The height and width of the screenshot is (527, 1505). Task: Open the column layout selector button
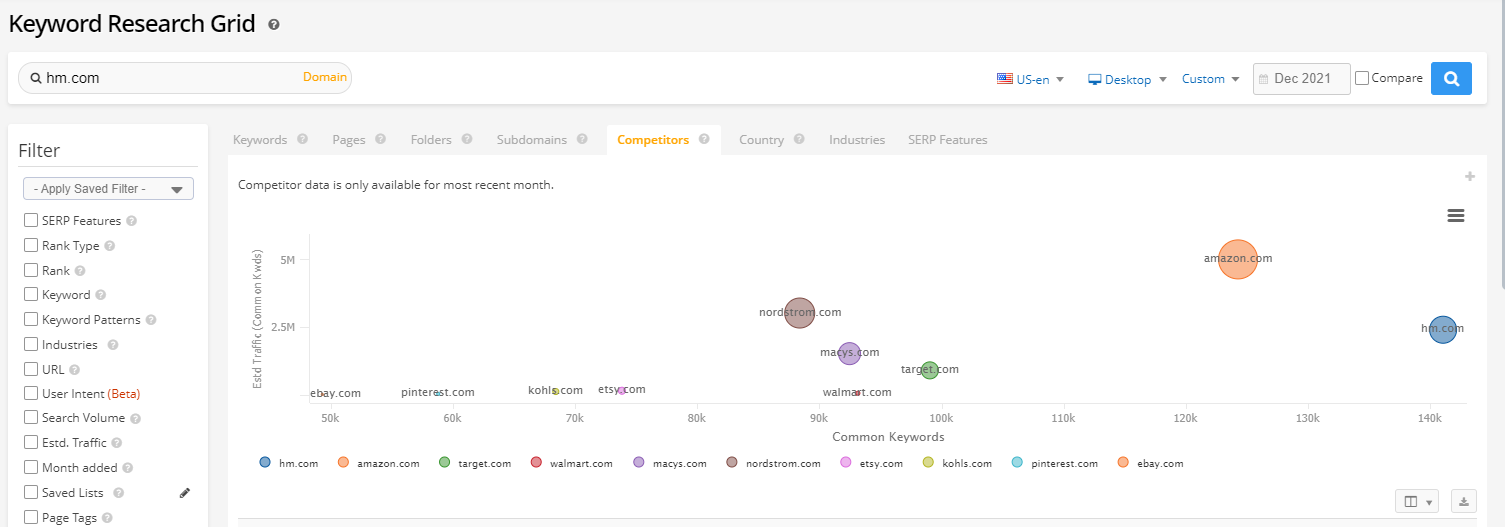[1416, 501]
